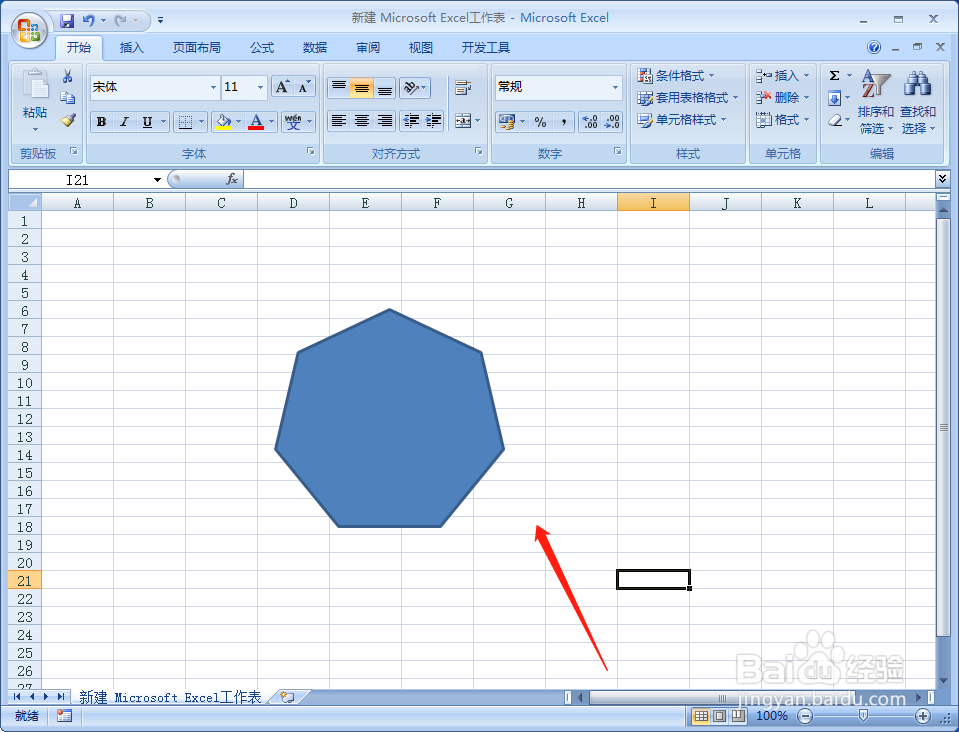Open 单元格样式 cell styles menu

pyautogui.click(x=682, y=120)
